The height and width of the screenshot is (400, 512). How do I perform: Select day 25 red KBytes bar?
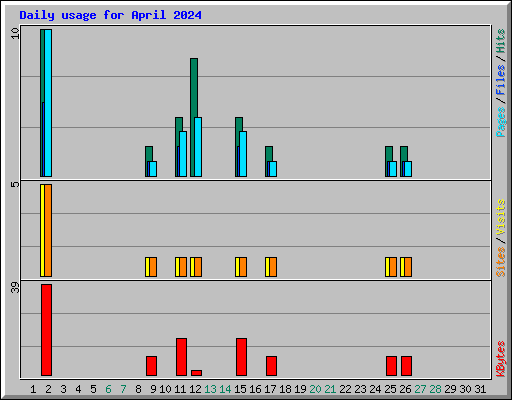point(391,366)
